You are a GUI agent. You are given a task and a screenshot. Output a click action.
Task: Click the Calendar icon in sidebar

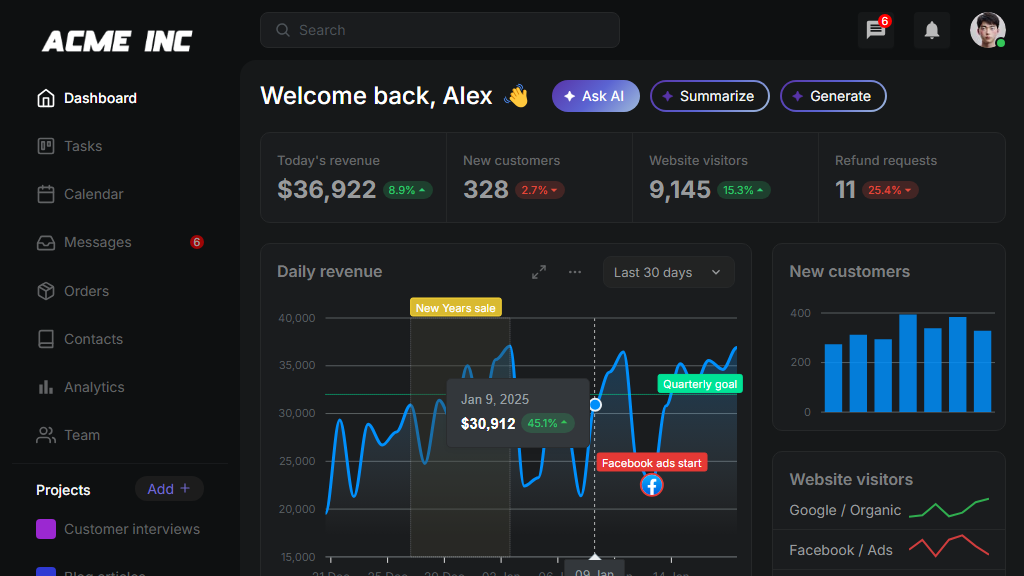coord(46,194)
